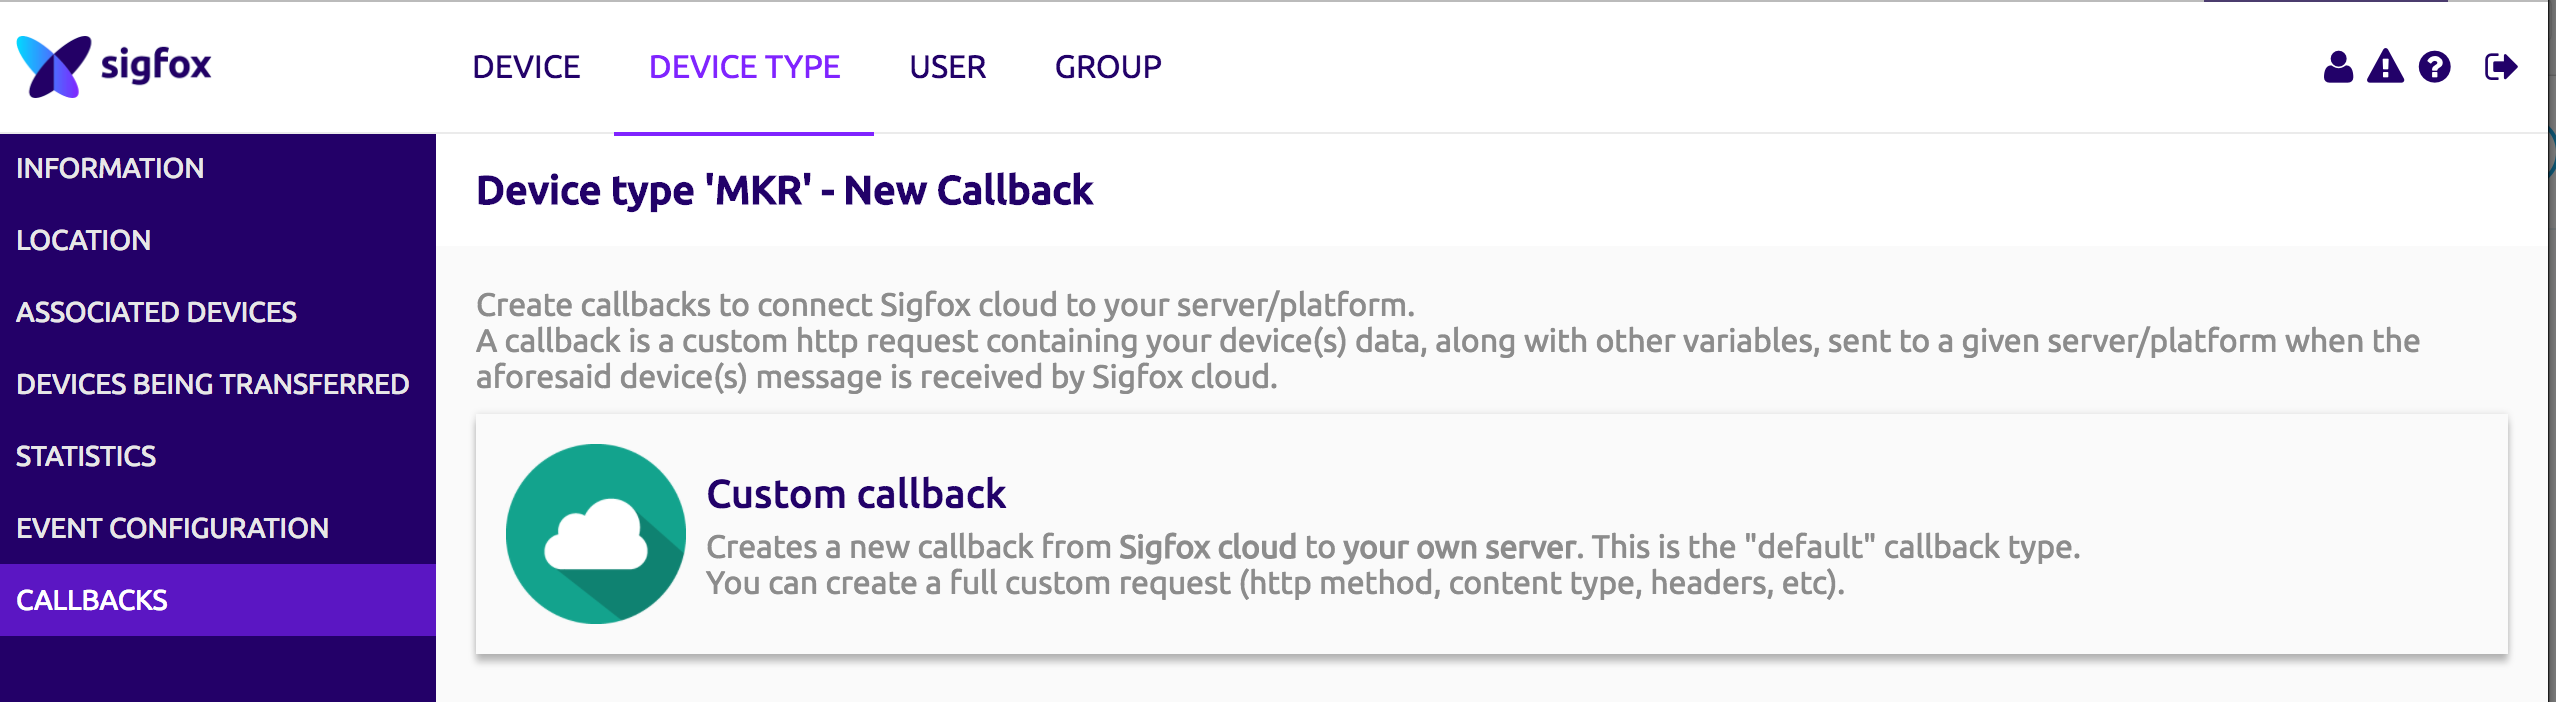Open EVENT CONFIGURATION sidebar item
The width and height of the screenshot is (2556, 702).
[172, 528]
